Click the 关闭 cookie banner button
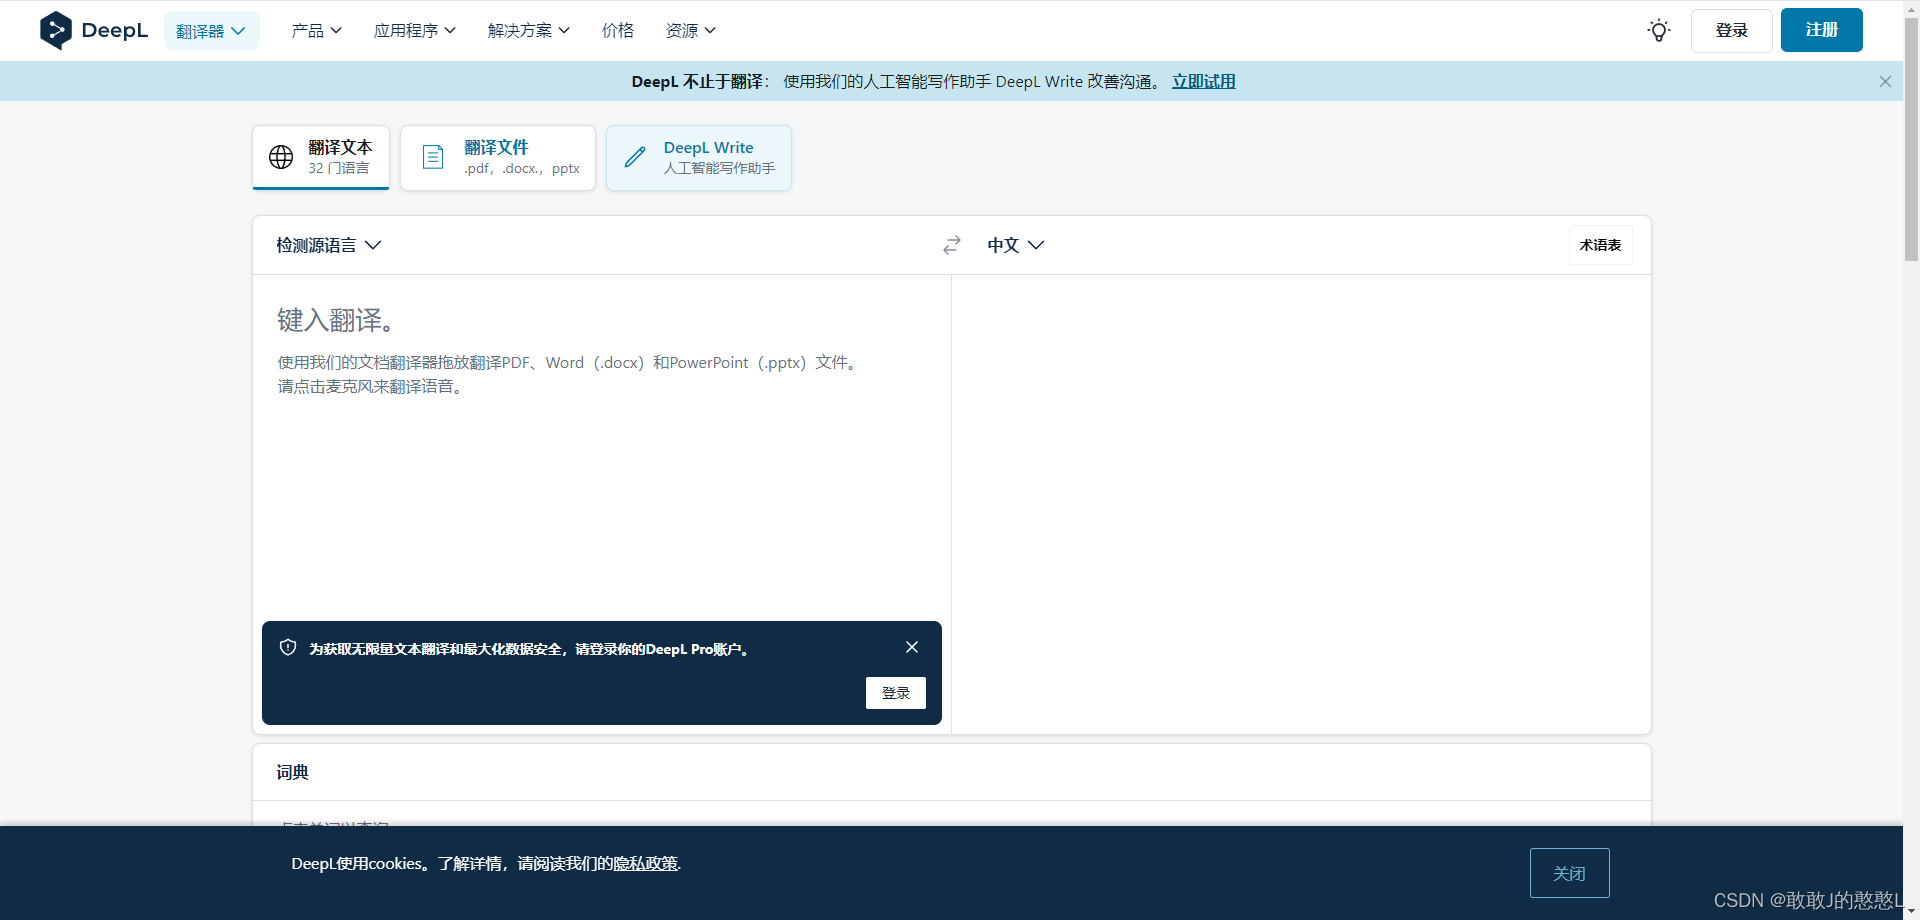 pos(1569,873)
